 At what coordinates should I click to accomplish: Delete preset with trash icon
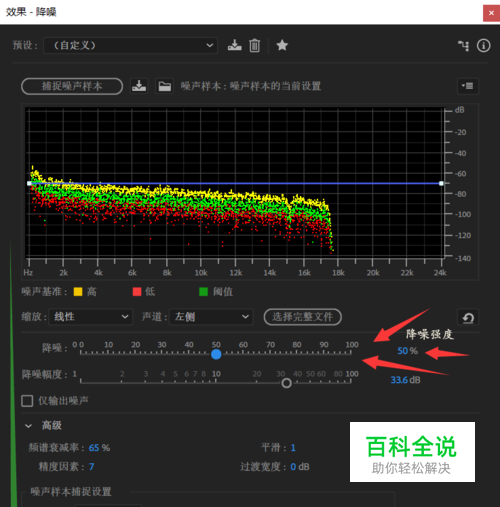point(255,45)
